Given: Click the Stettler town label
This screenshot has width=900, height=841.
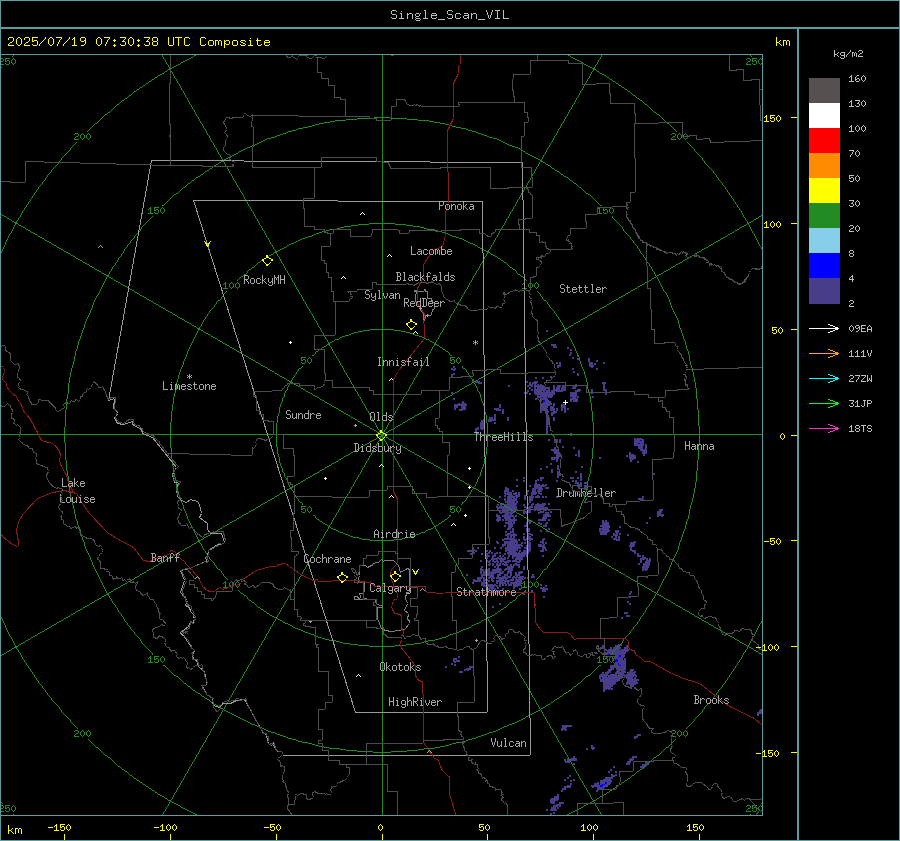Looking at the screenshot, I should tap(583, 289).
